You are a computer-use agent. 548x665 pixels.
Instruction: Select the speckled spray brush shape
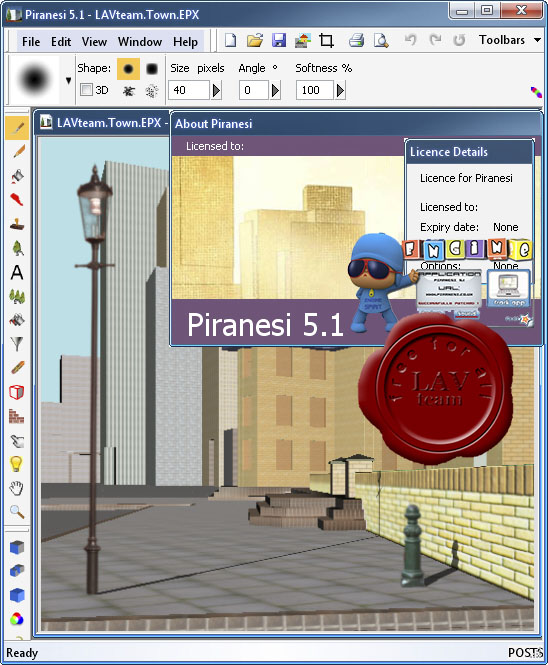[x=152, y=90]
